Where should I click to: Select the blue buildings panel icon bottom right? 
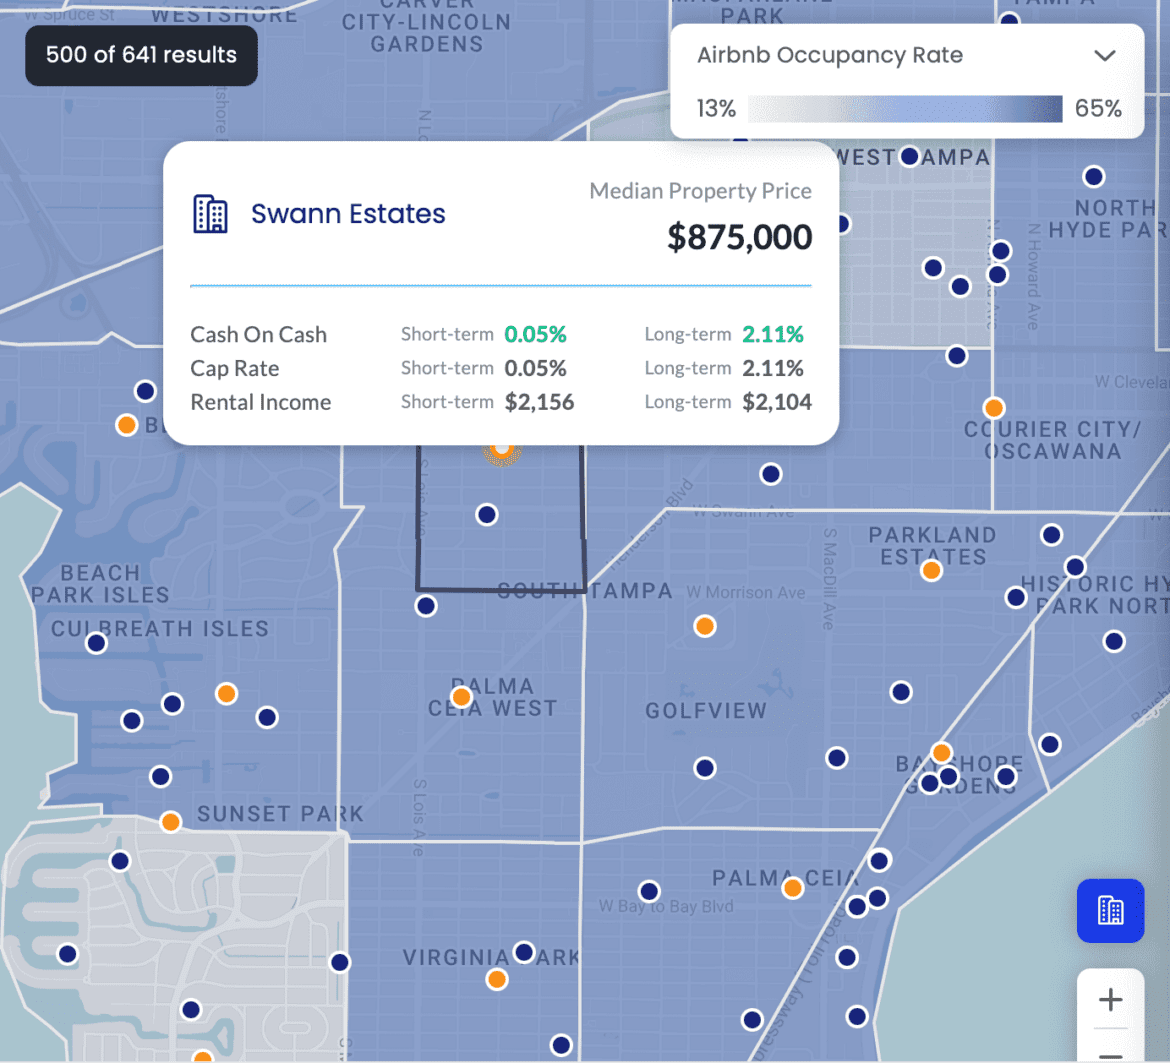(1110, 911)
